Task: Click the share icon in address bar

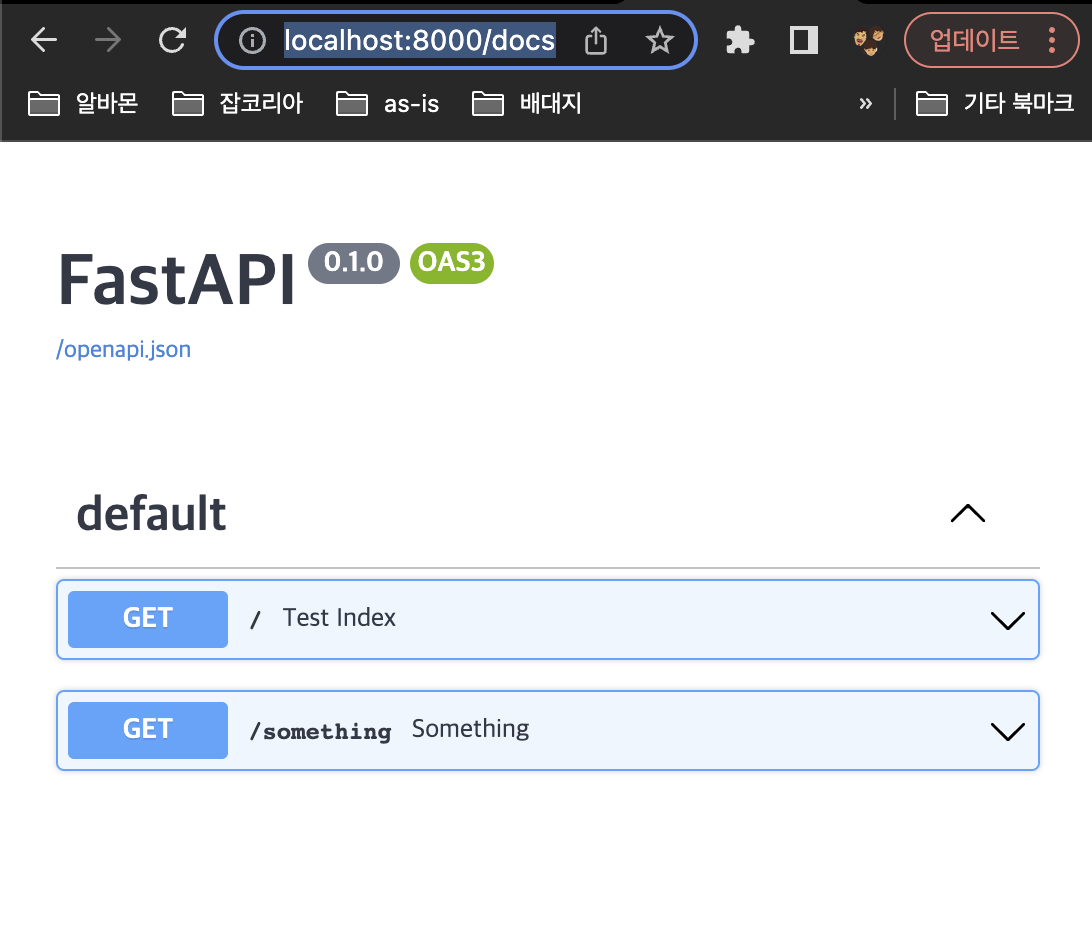Action: (595, 40)
